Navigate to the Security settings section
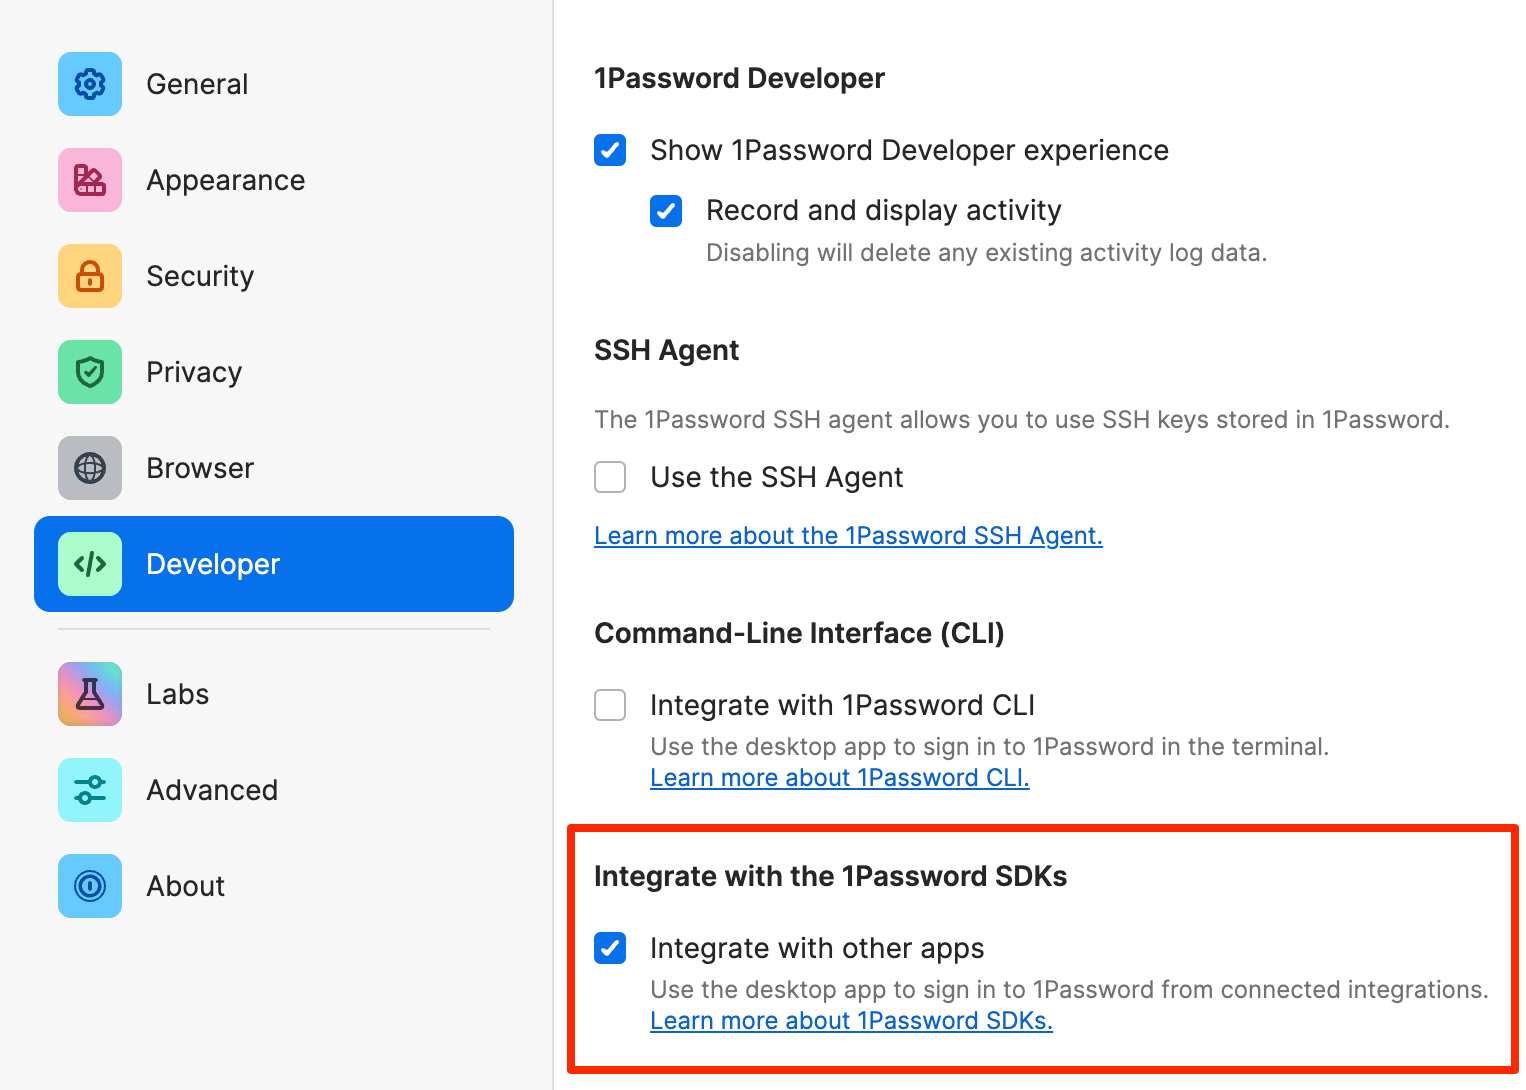1526x1090 pixels. (x=200, y=276)
